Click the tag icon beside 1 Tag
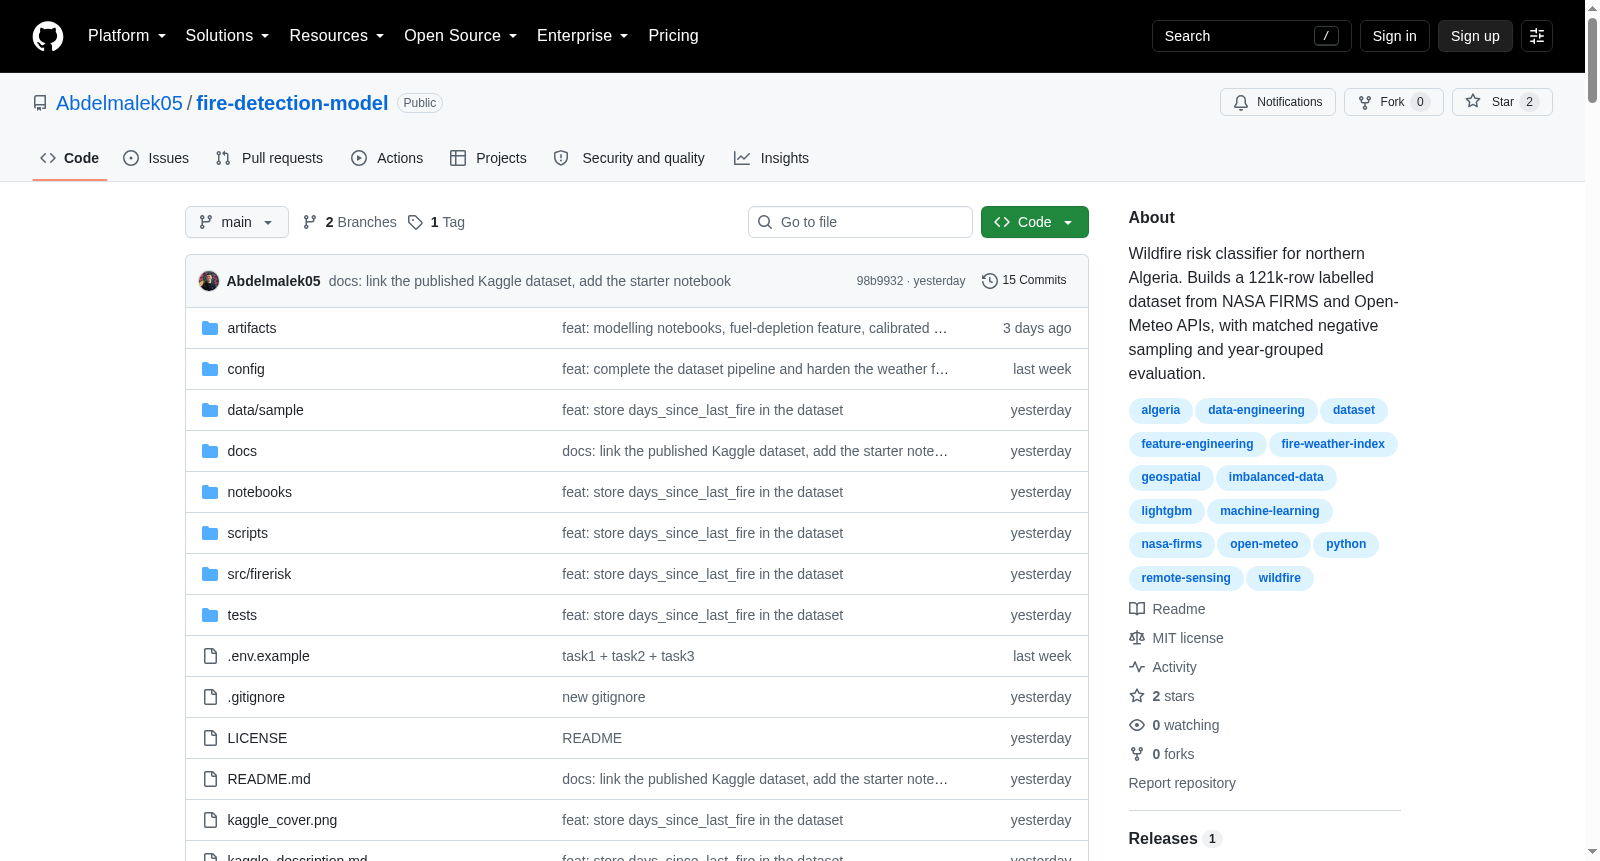The width and height of the screenshot is (1600, 861). 416,222
